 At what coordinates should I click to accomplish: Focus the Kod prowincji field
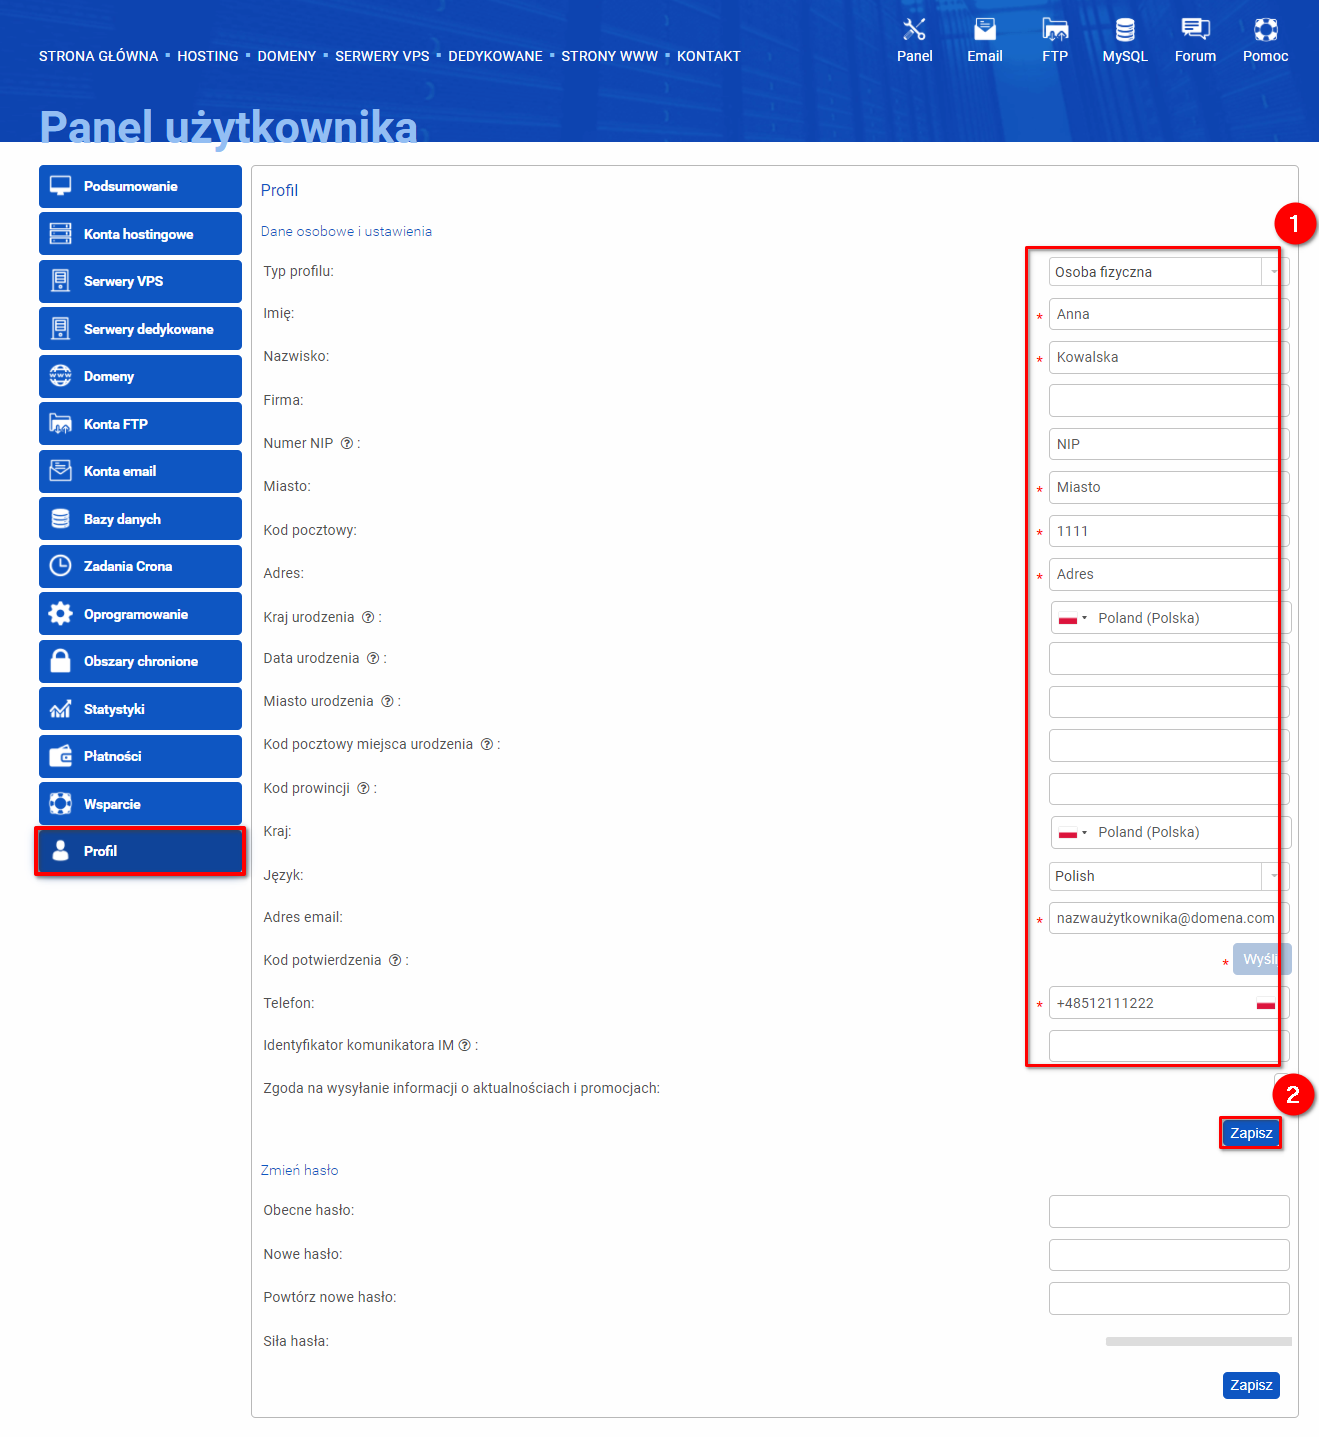click(1169, 789)
